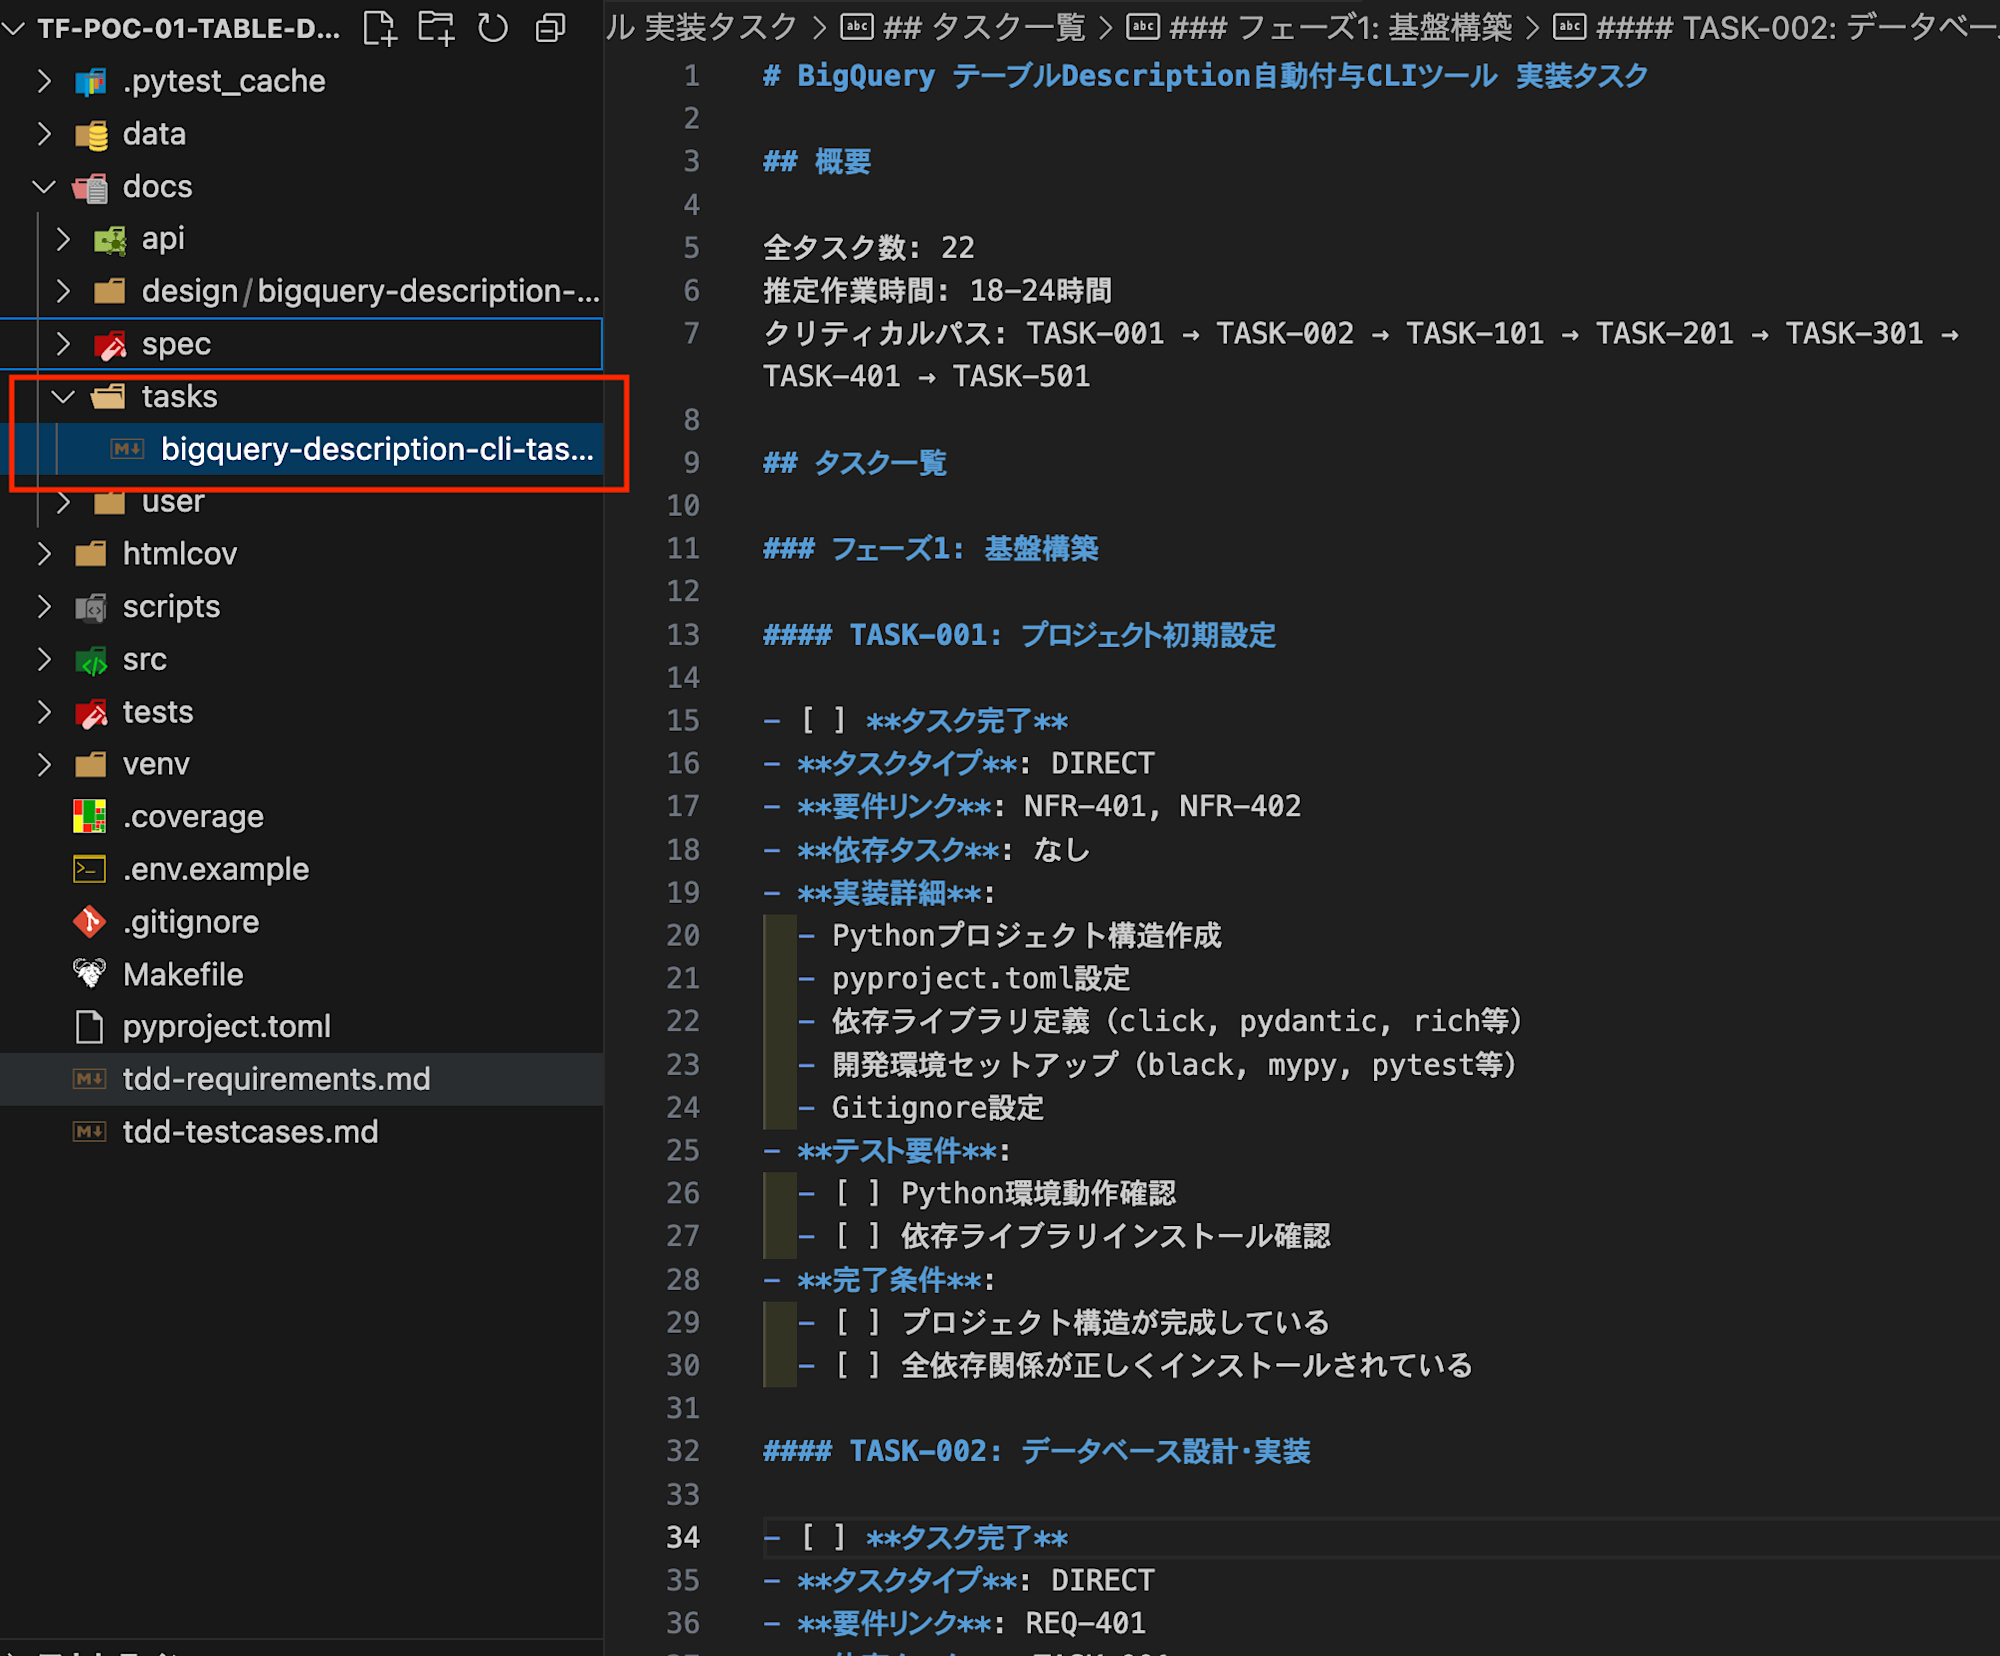Screen dimensions: 2000x1656
Task: Click line '推定作業時間: 18-24時間'
Action: tap(937, 290)
